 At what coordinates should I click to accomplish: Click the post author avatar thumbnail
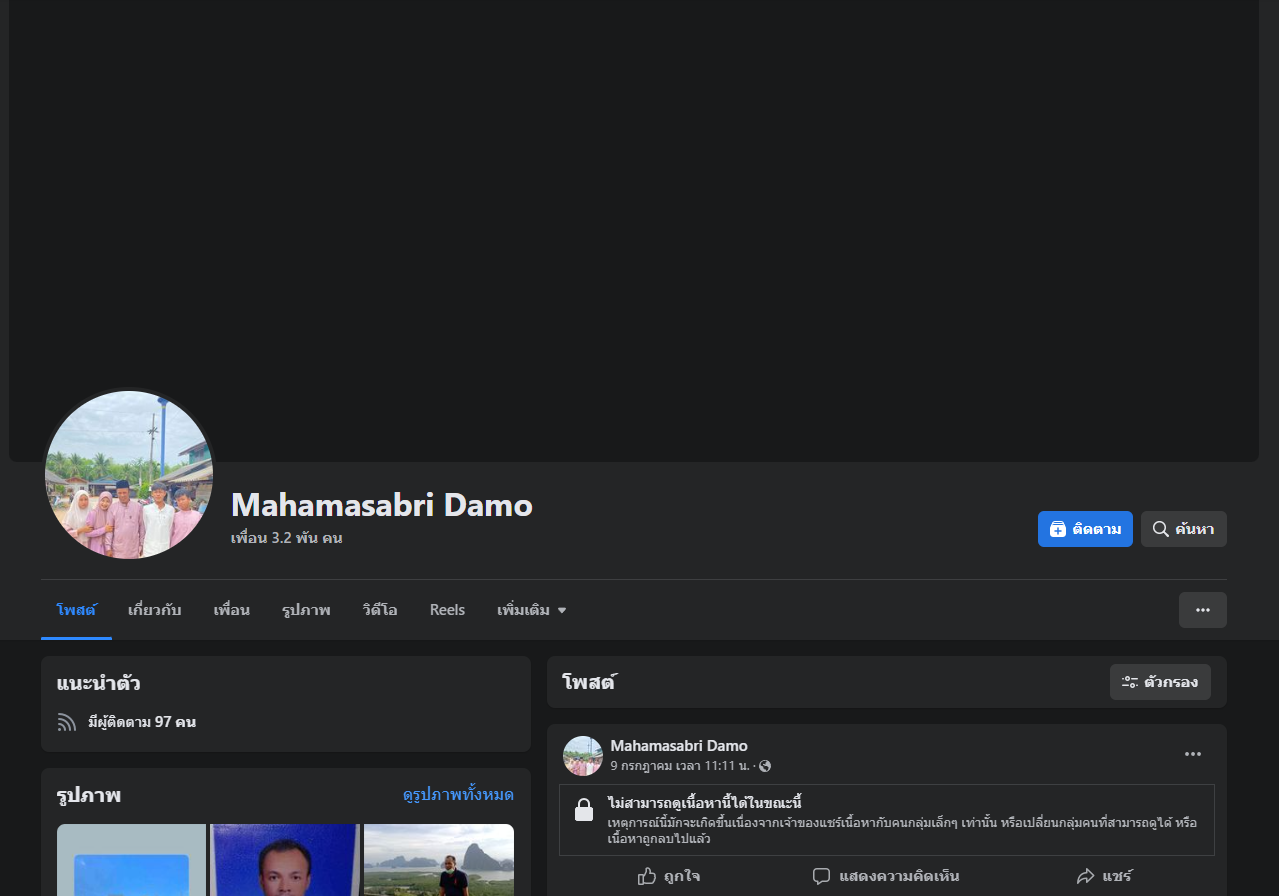click(583, 756)
